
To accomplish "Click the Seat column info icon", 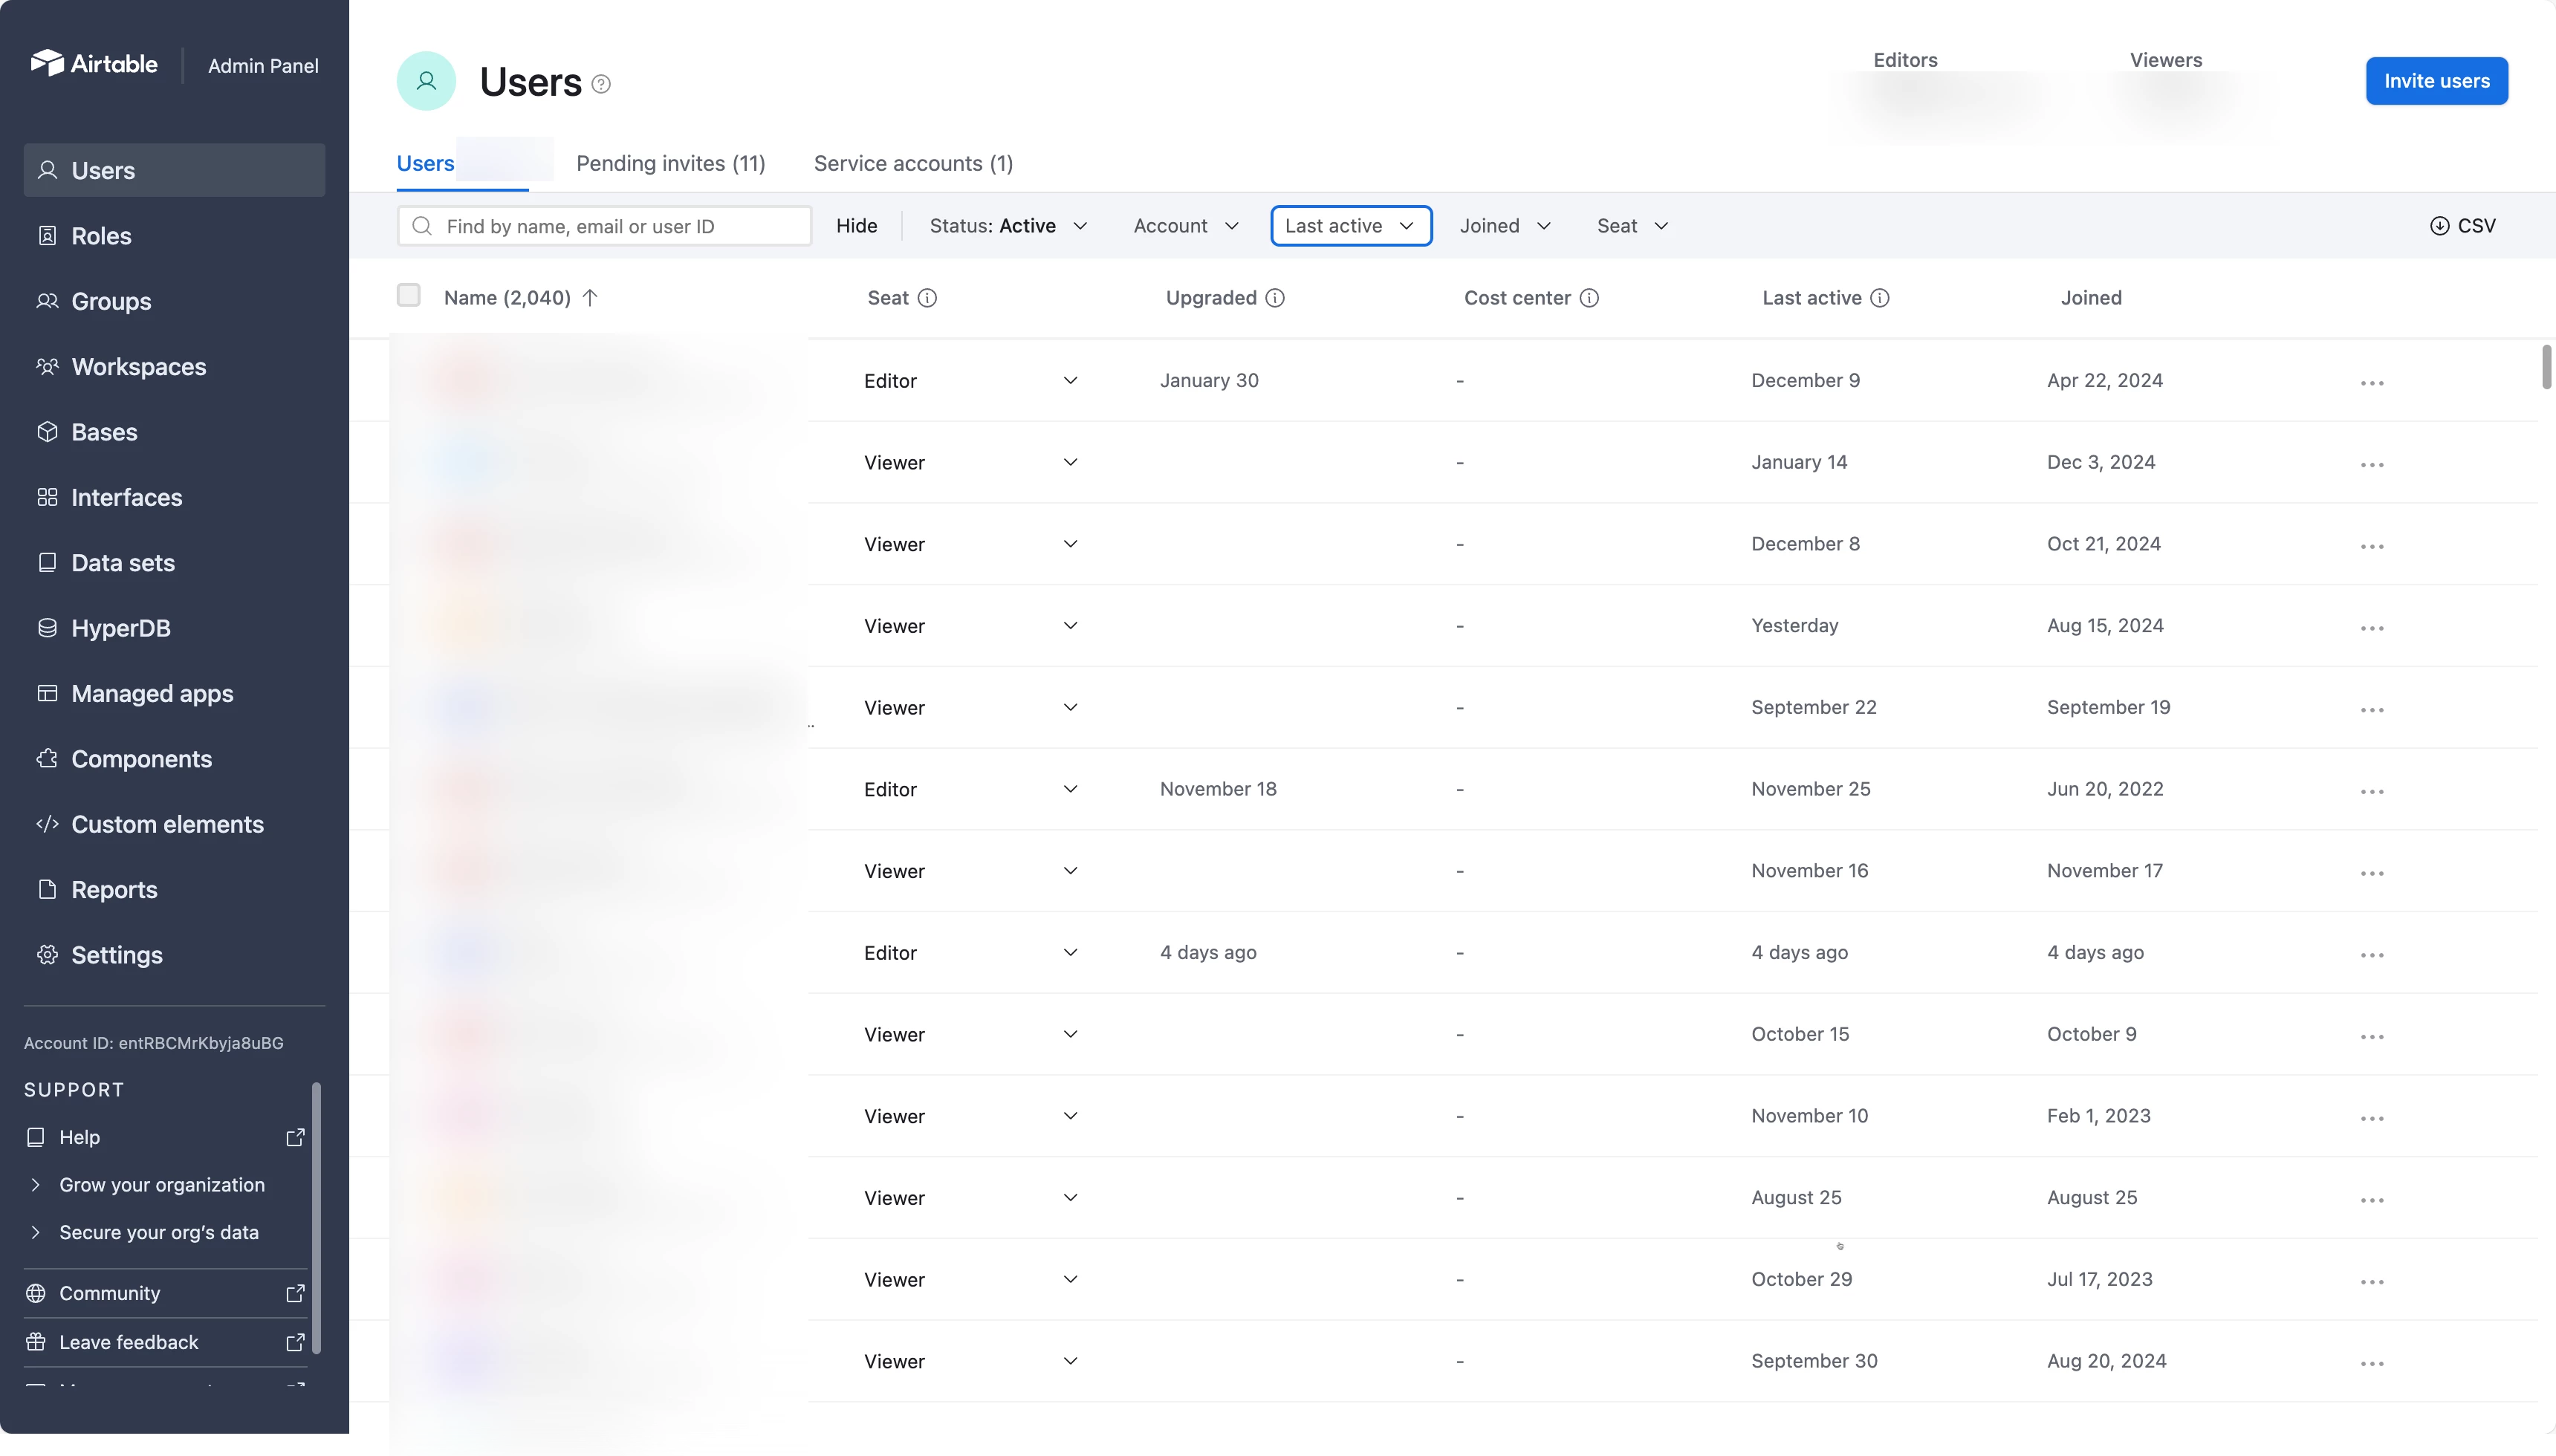I will coord(927,298).
